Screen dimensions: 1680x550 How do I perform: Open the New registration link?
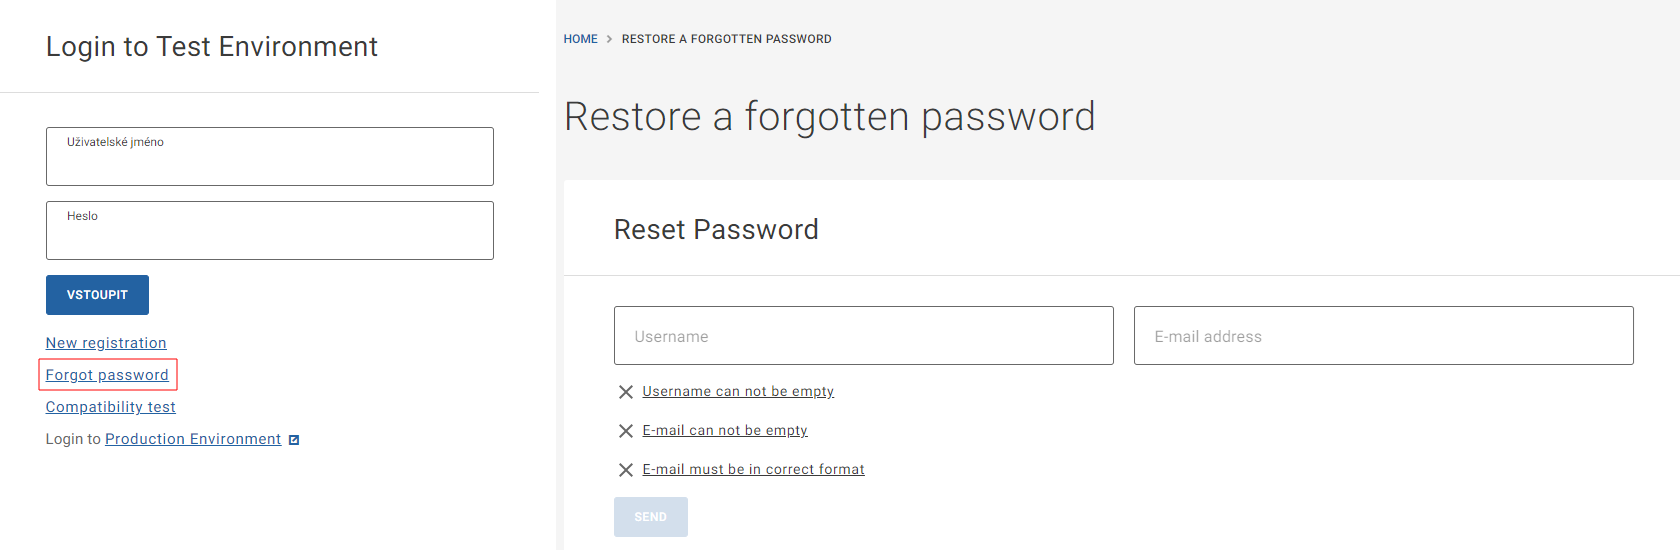[106, 343]
